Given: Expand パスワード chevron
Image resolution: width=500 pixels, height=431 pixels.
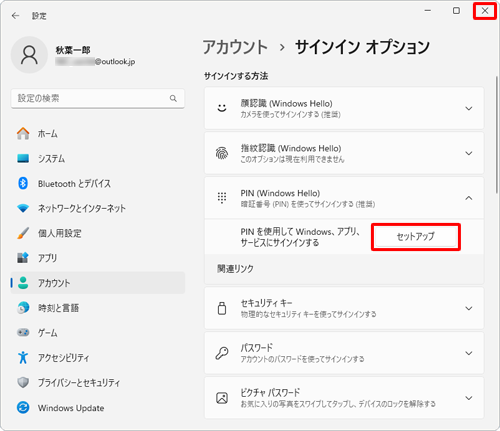Looking at the screenshot, I should (469, 353).
